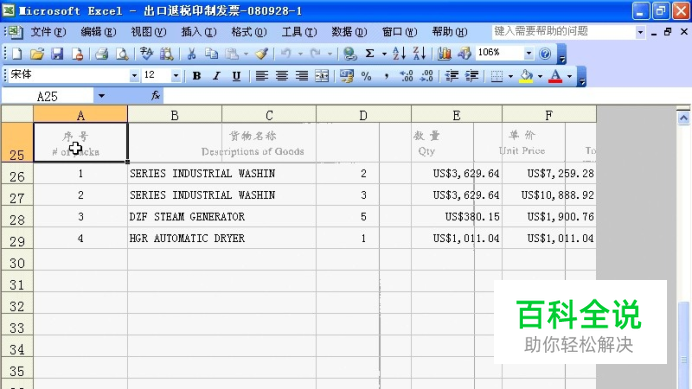The width and height of the screenshot is (692, 389).
Task: Click the Undo arrow icon
Action: pos(286,54)
